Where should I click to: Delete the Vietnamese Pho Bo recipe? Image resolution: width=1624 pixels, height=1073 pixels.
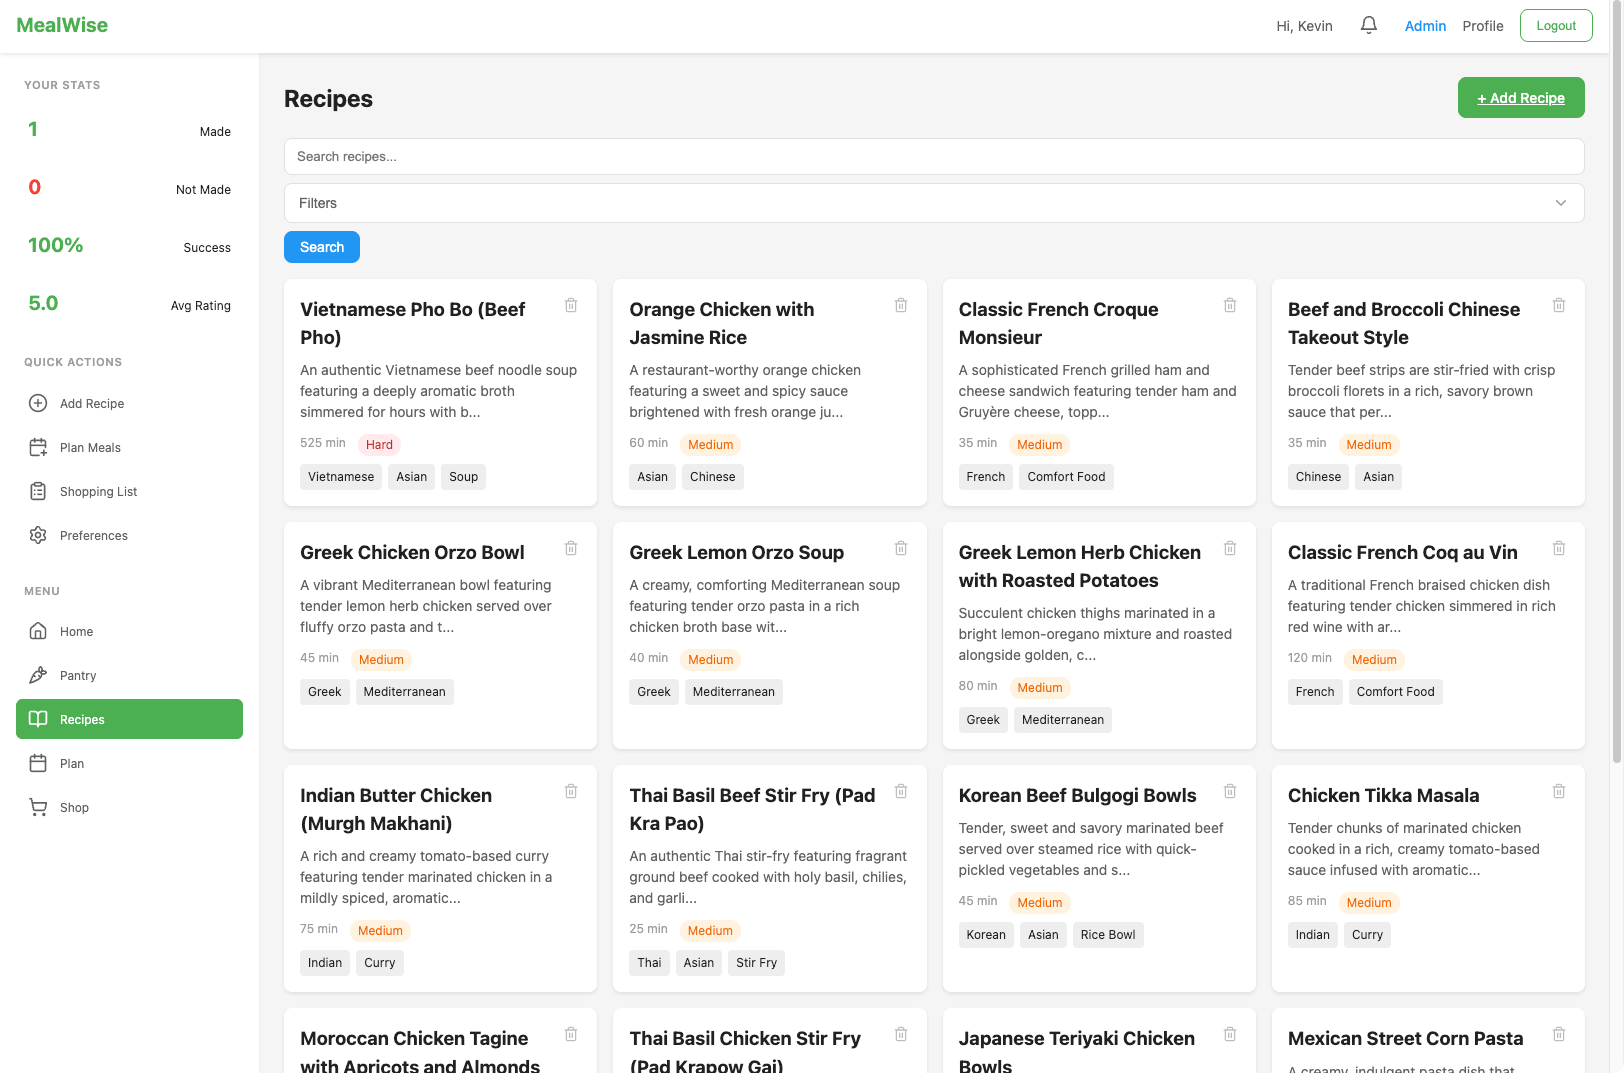(x=571, y=305)
